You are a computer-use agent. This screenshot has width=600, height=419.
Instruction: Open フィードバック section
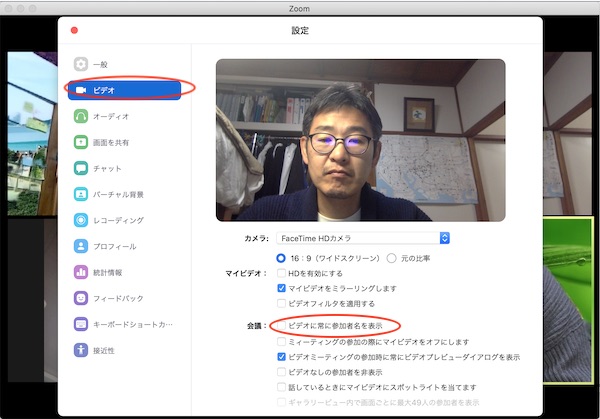click(x=118, y=298)
